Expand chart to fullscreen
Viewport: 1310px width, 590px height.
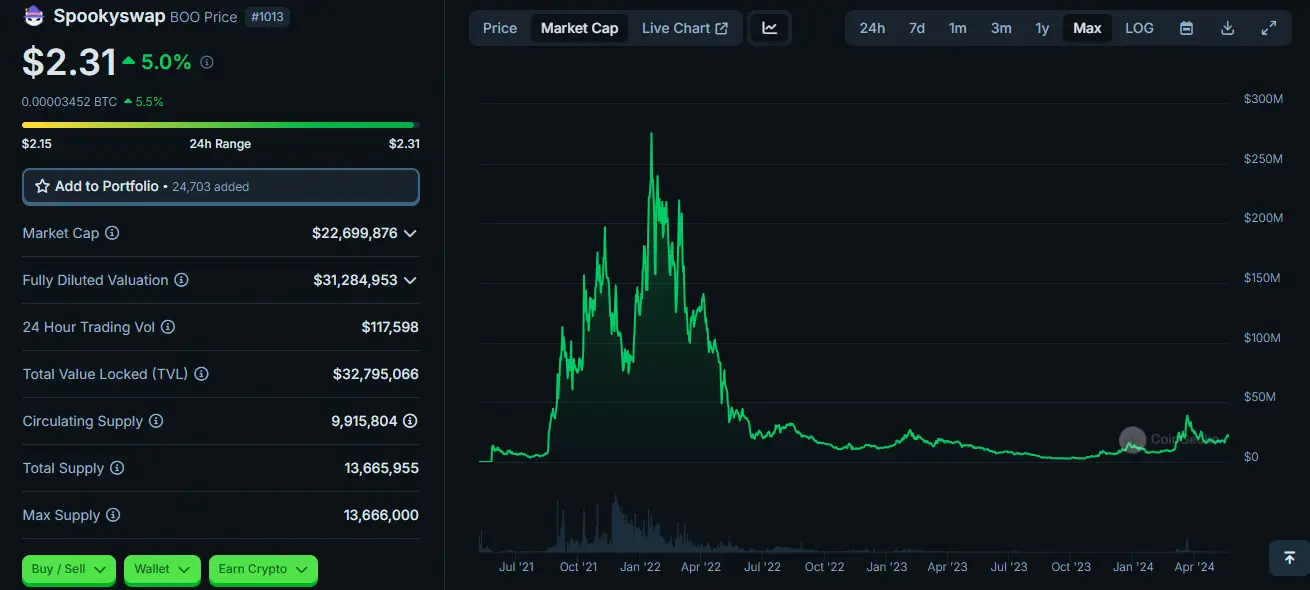pyautogui.click(x=1268, y=28)
